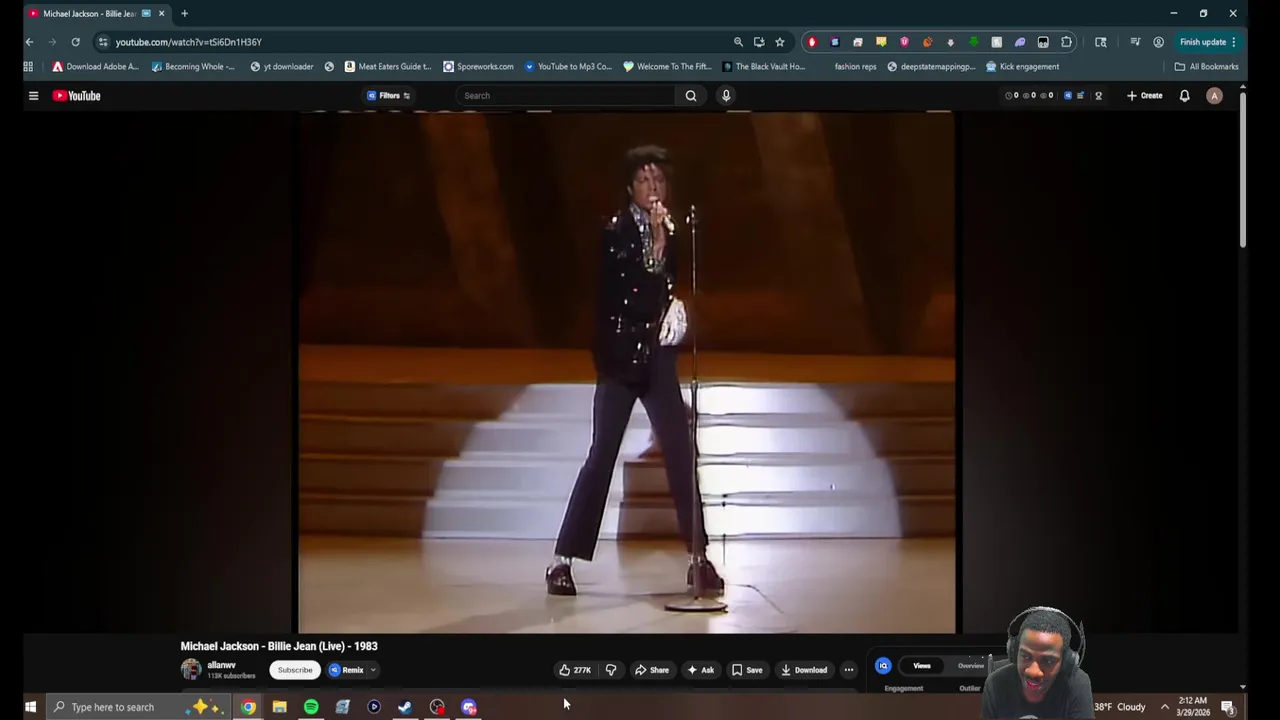Open allanwv channel name link
1280x720 pixels.
222,665
